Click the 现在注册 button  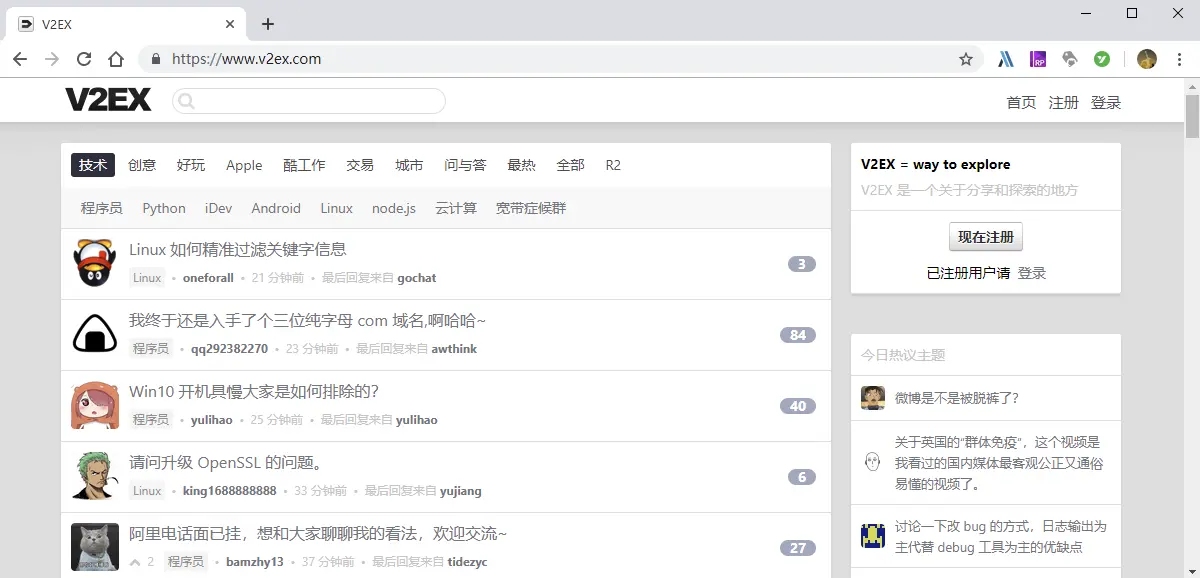pos(985,237)
